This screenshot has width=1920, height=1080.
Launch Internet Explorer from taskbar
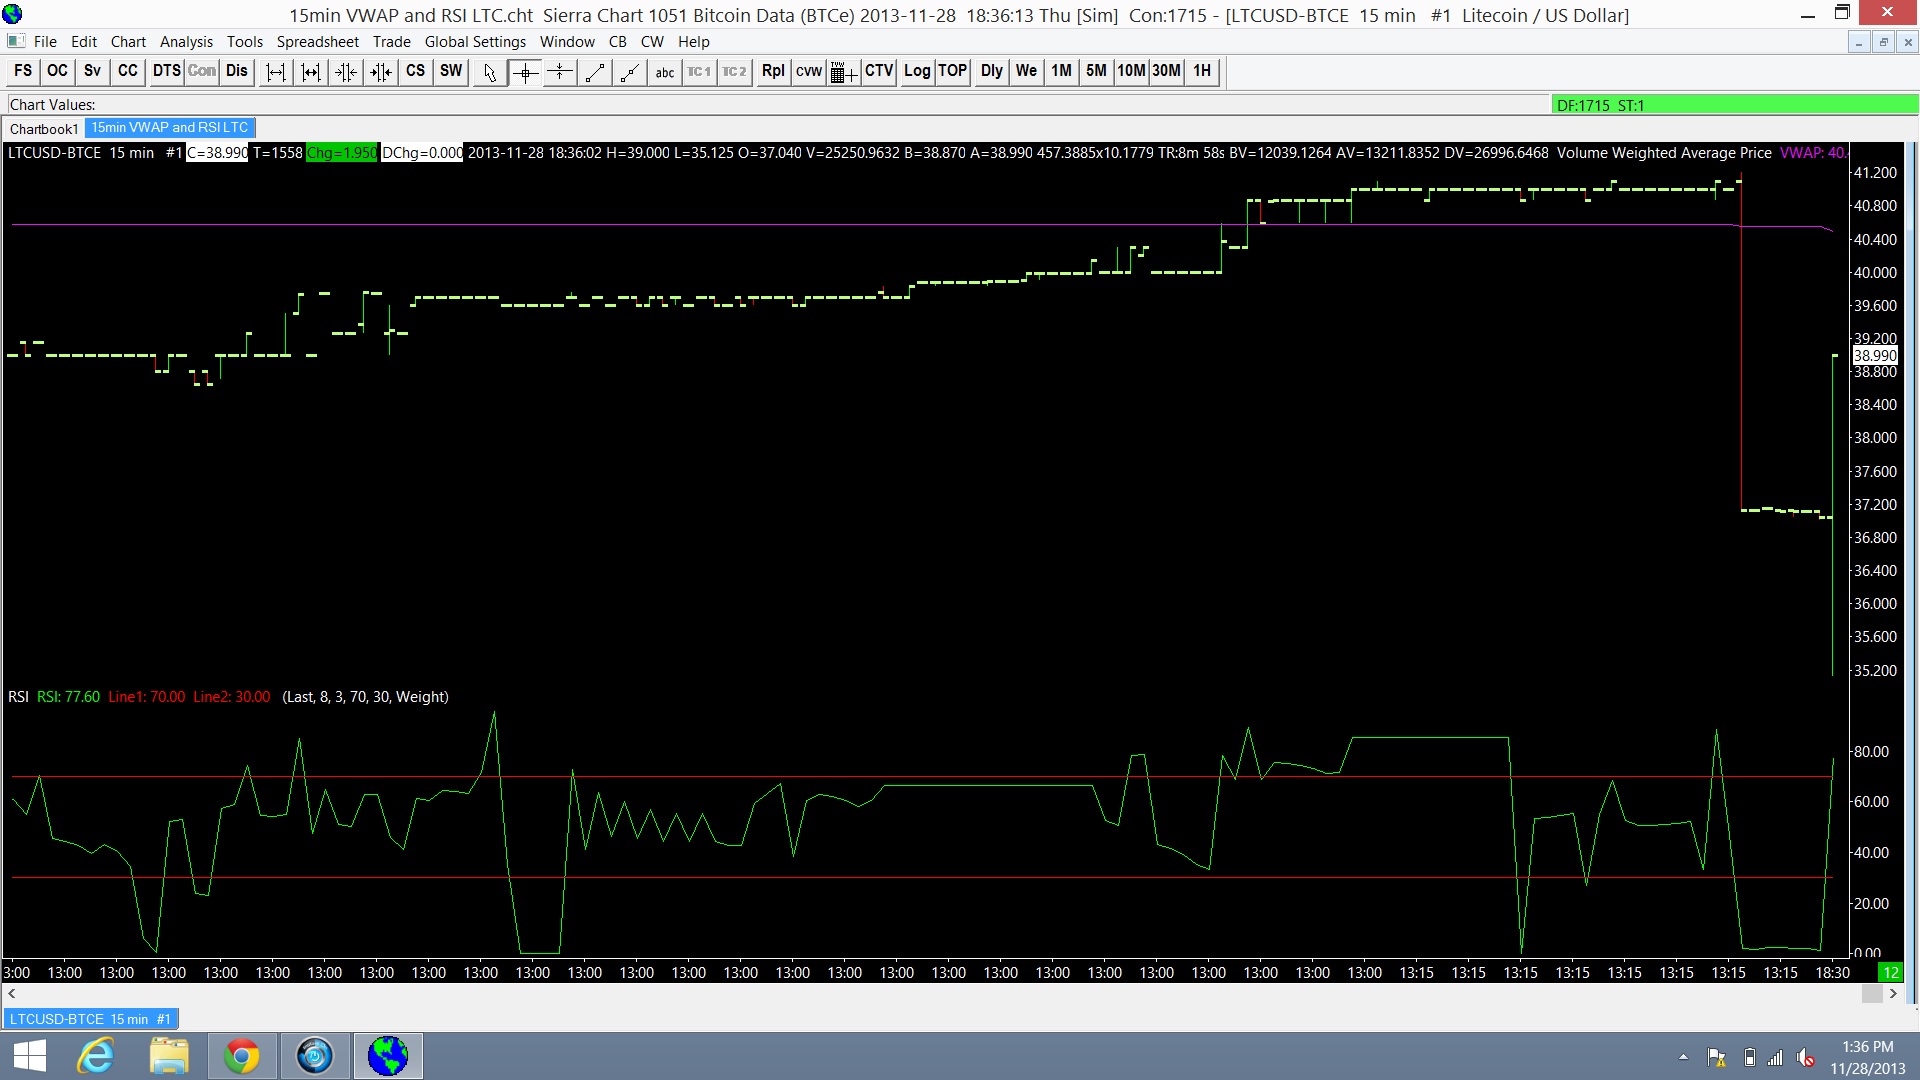coord(97,1056)
